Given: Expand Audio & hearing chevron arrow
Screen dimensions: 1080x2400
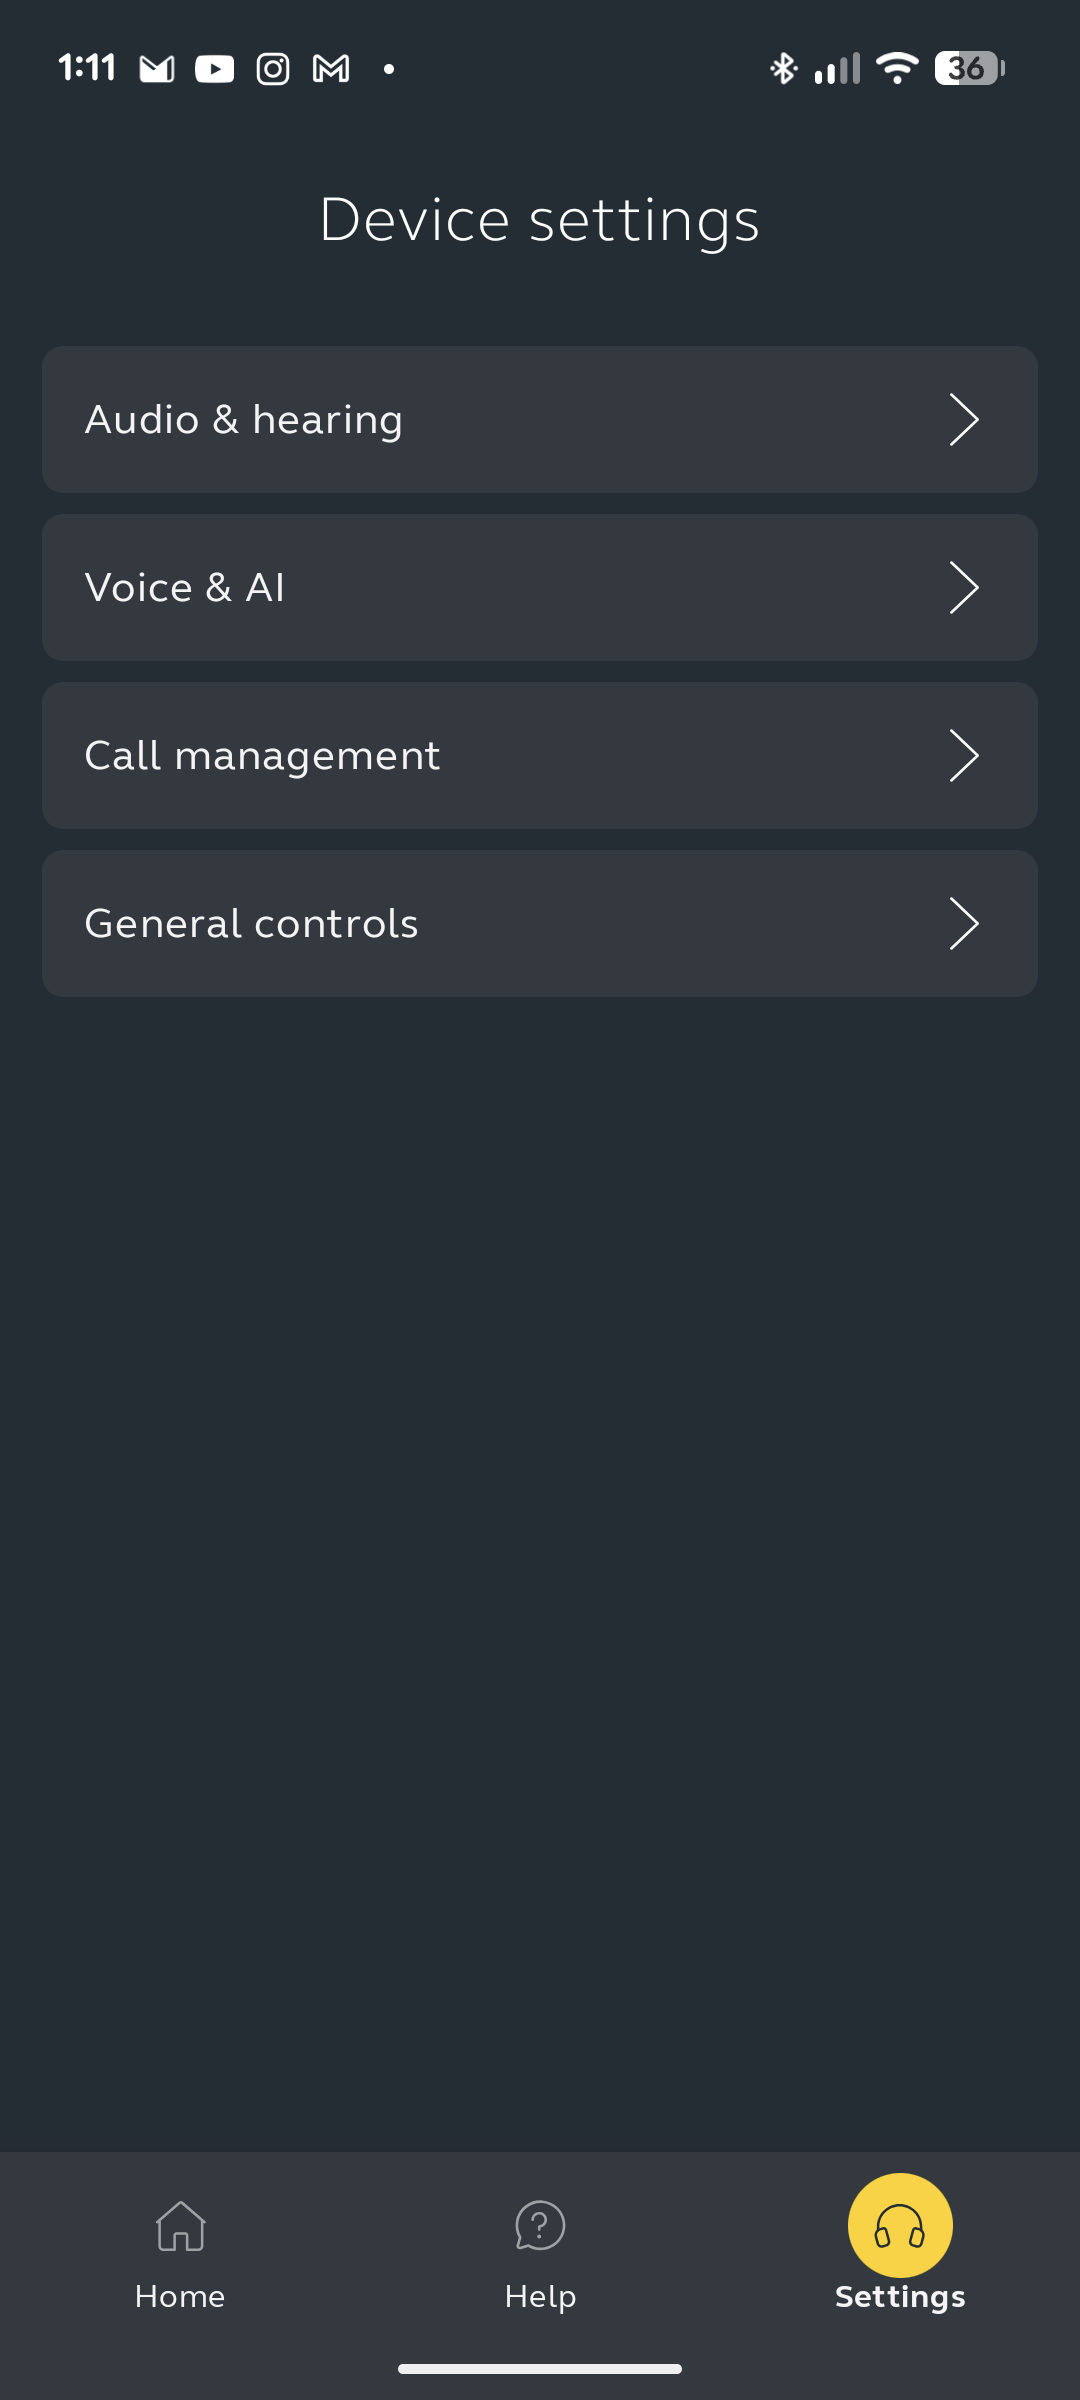Looking at the screenshot, I should click(x=963, y=419).
